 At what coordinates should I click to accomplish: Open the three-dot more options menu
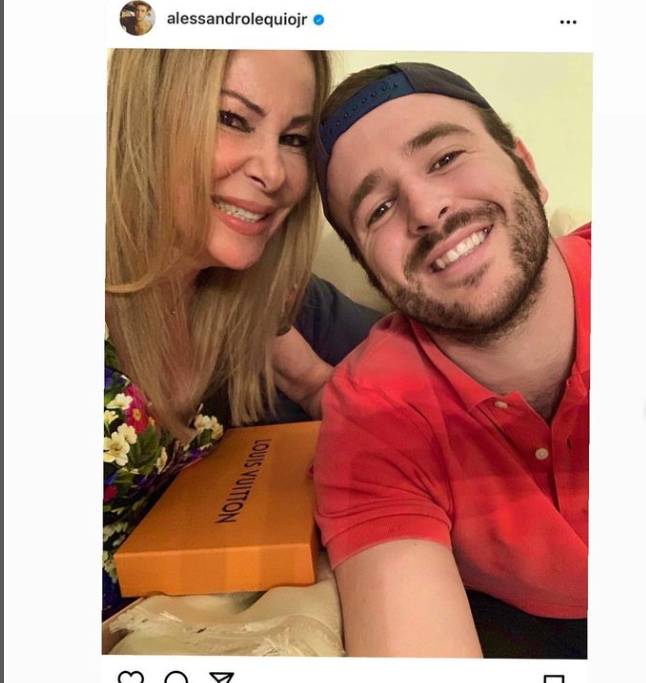pyautogui.click(x=568, y=22)
